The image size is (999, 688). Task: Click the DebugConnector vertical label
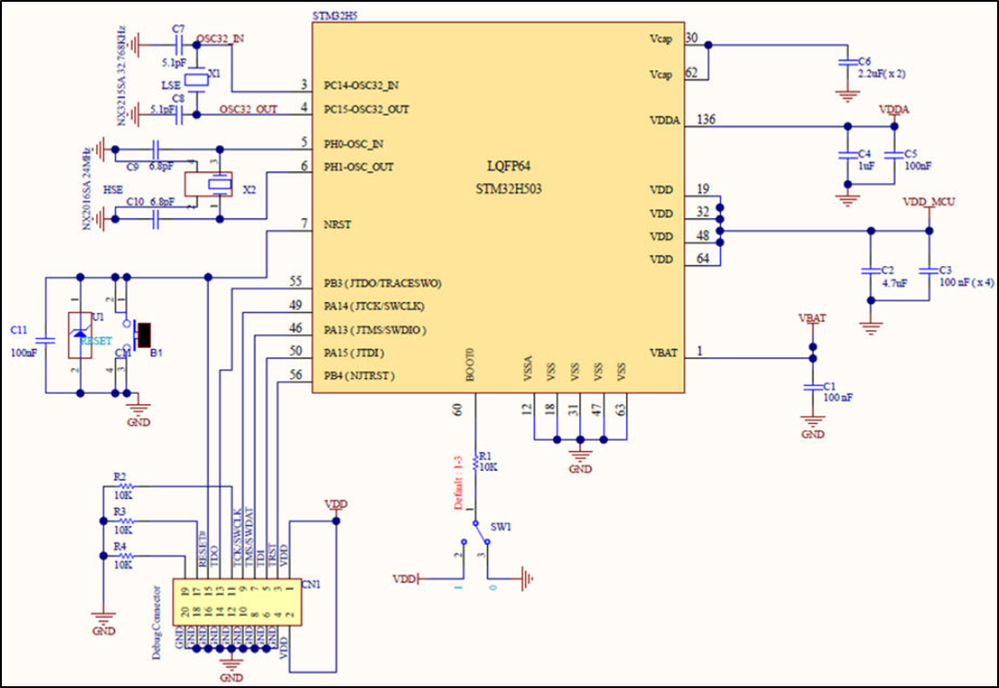157,622
